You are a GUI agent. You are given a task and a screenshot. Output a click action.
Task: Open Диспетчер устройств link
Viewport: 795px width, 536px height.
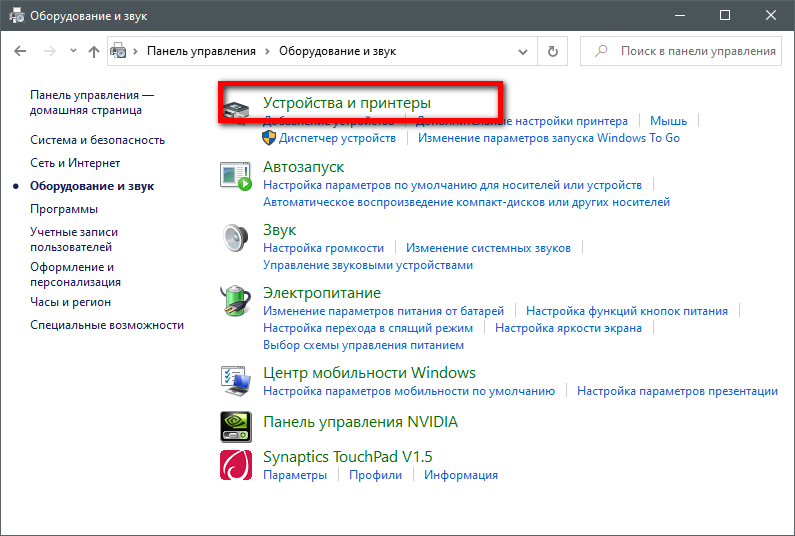coord(337,138)
